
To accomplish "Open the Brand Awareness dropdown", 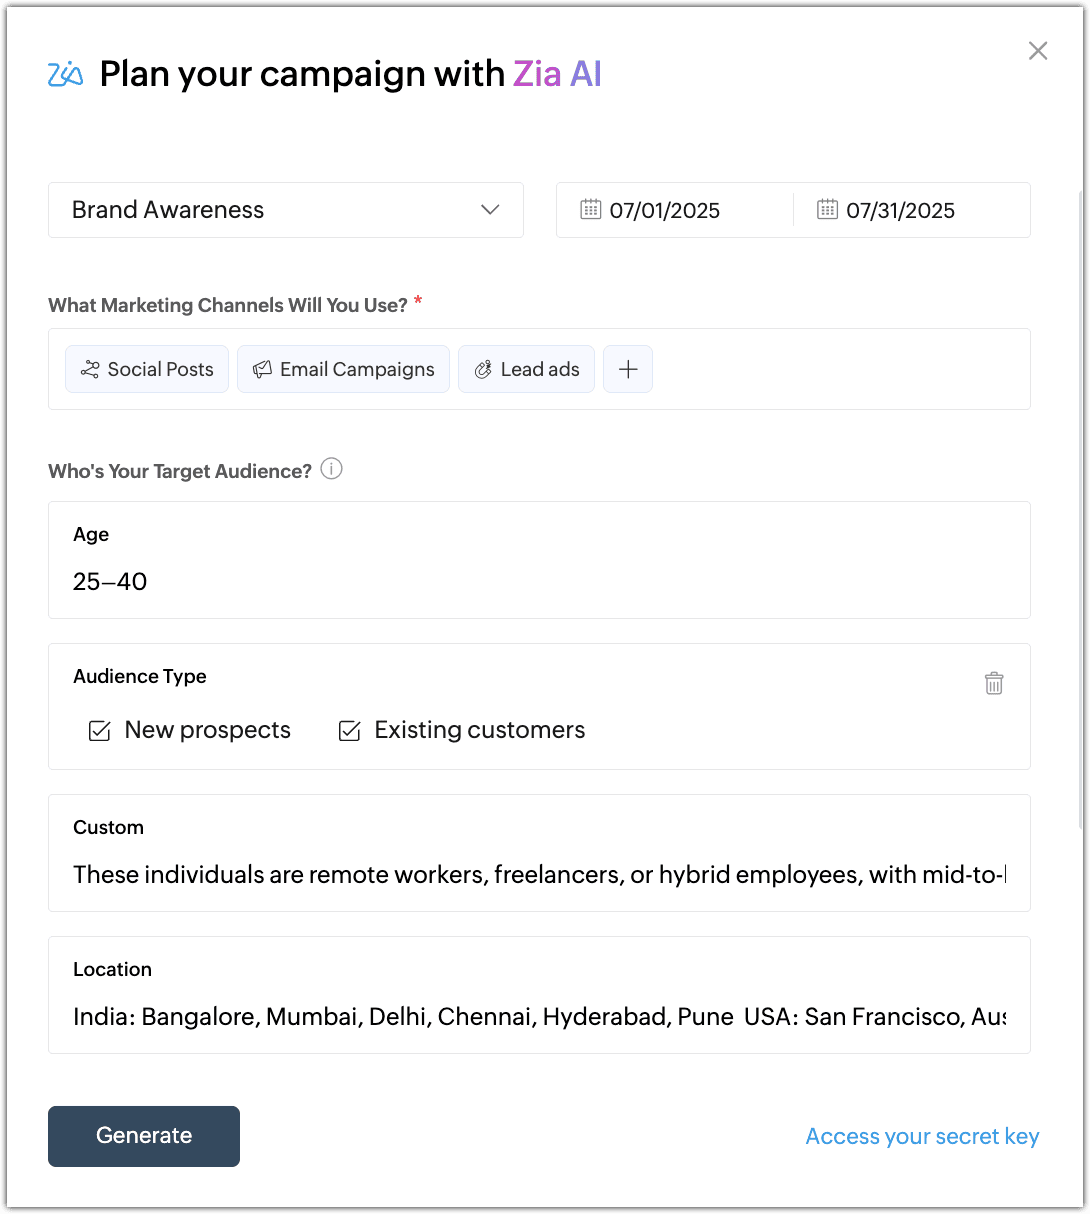I will tap(286, 210).
